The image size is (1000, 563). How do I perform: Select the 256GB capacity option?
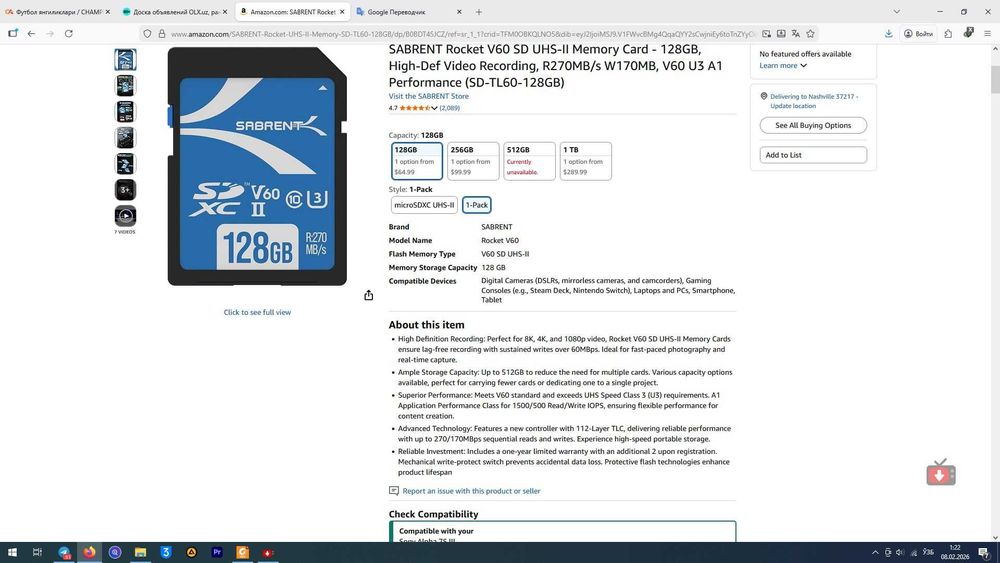[x=473, y=161]
